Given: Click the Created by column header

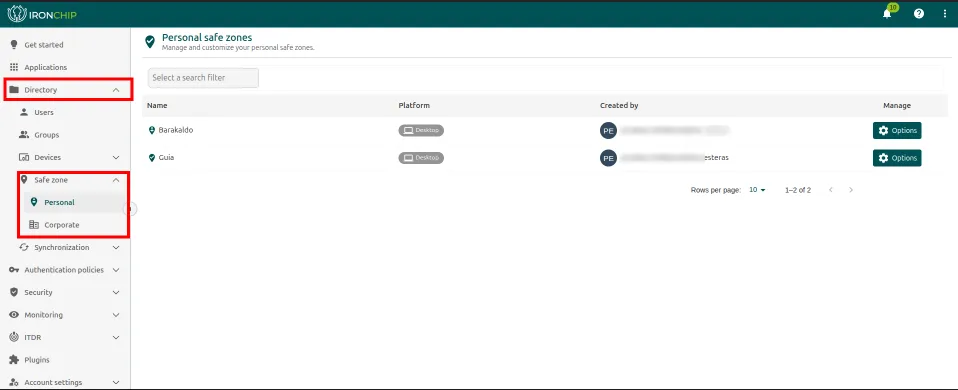Looking at the screenshot, I should [x=619, y=105].
